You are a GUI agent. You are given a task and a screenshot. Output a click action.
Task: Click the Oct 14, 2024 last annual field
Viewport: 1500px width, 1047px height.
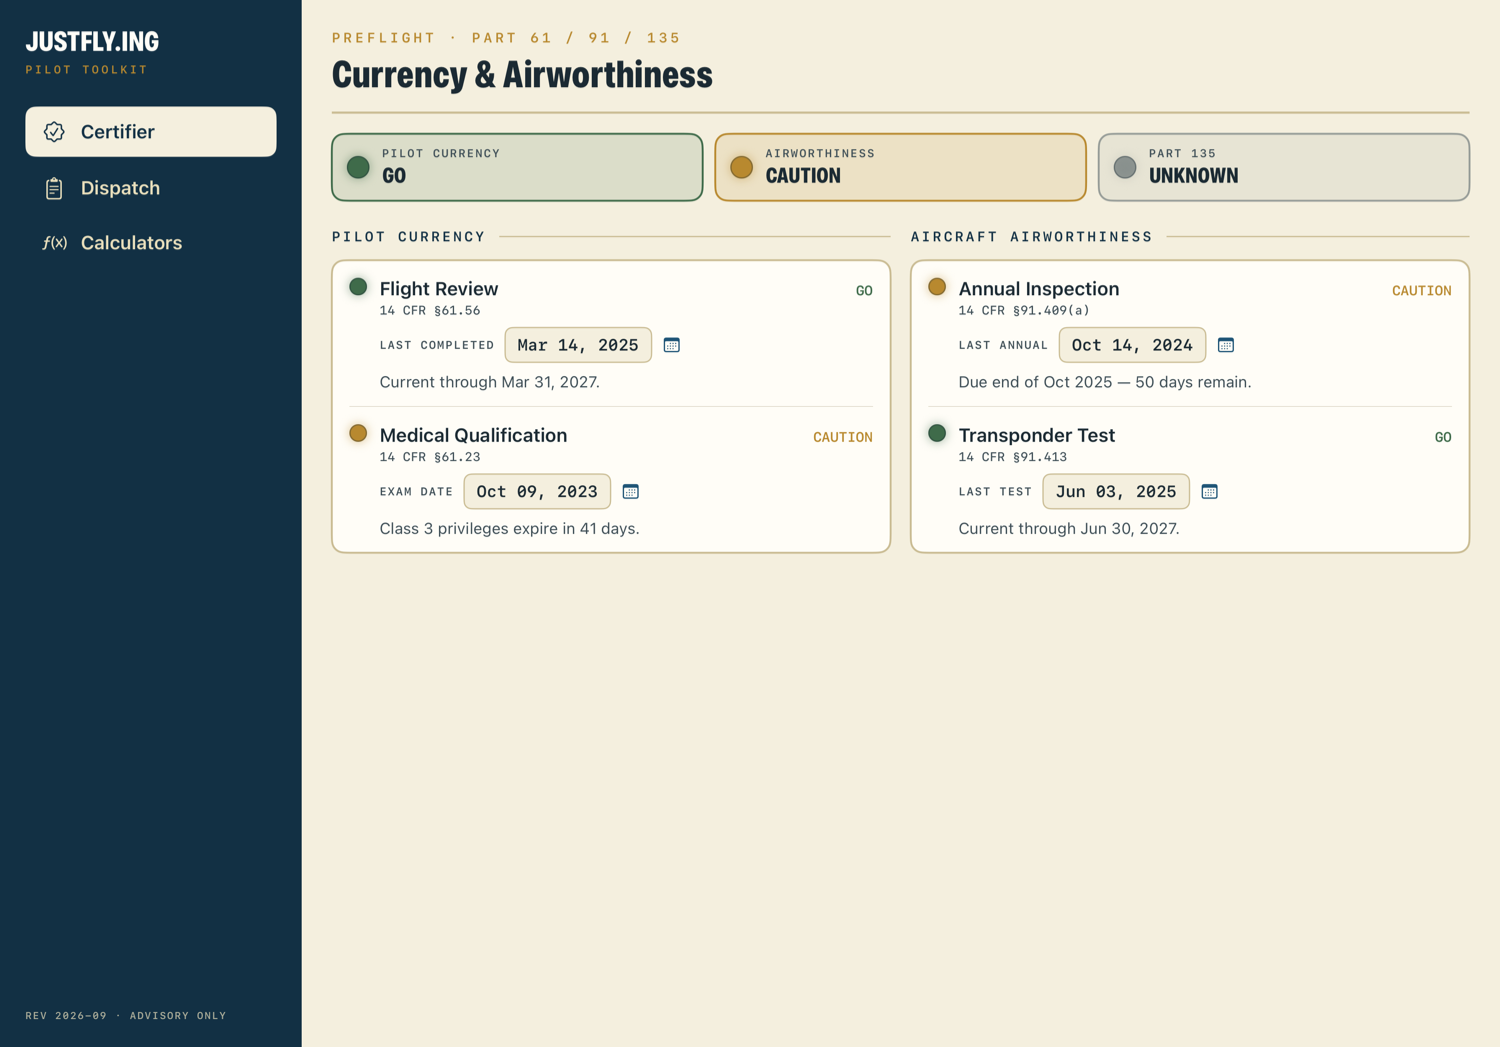point(1132,345)
